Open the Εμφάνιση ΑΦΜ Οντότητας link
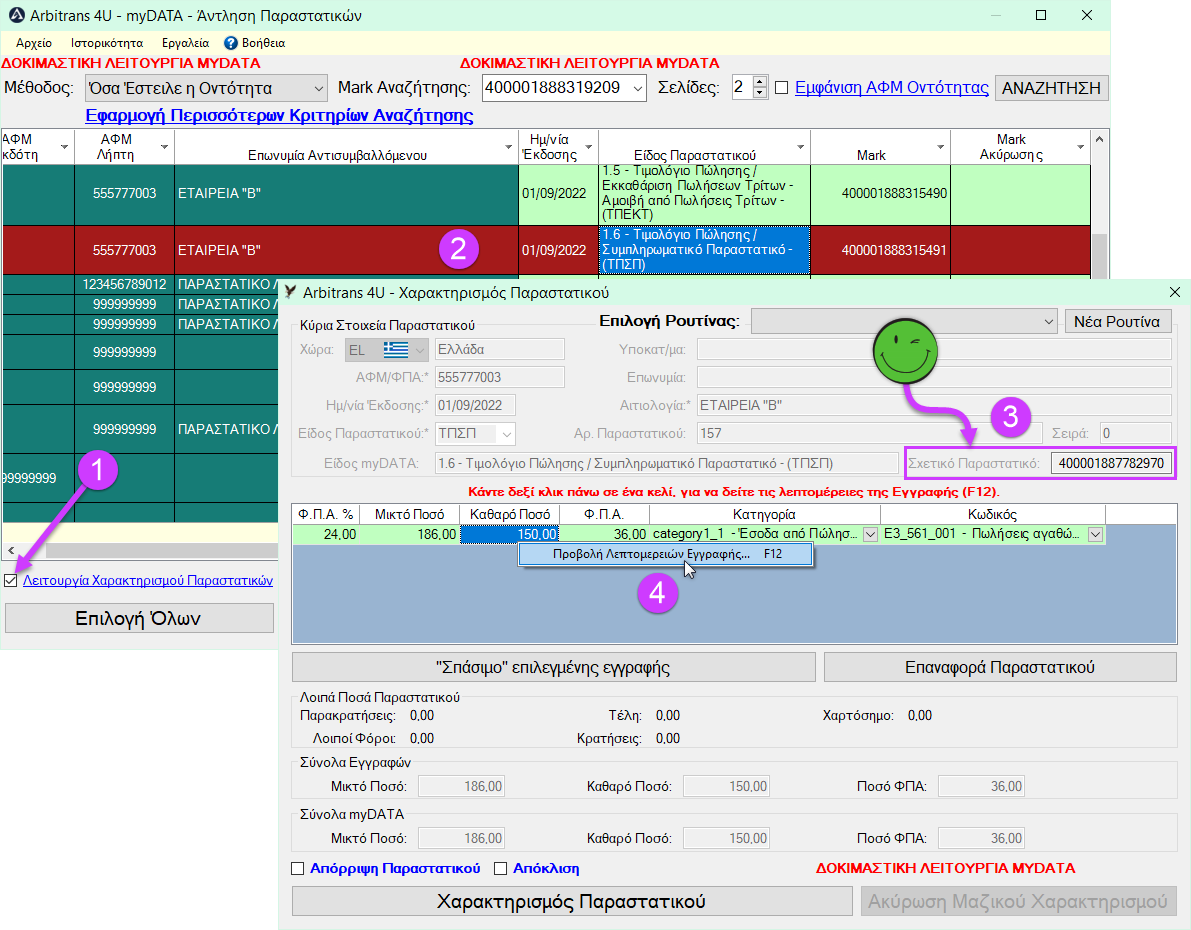Image resolution: width=1191 pixels, height=930 pixels. click(892, 88)
